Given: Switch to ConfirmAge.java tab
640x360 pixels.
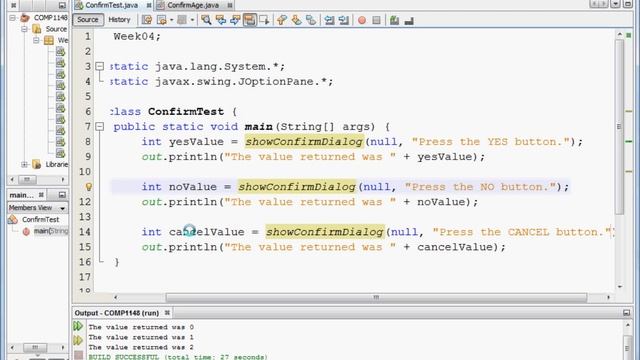Looking at the screenshot, I should coord(193,5).
